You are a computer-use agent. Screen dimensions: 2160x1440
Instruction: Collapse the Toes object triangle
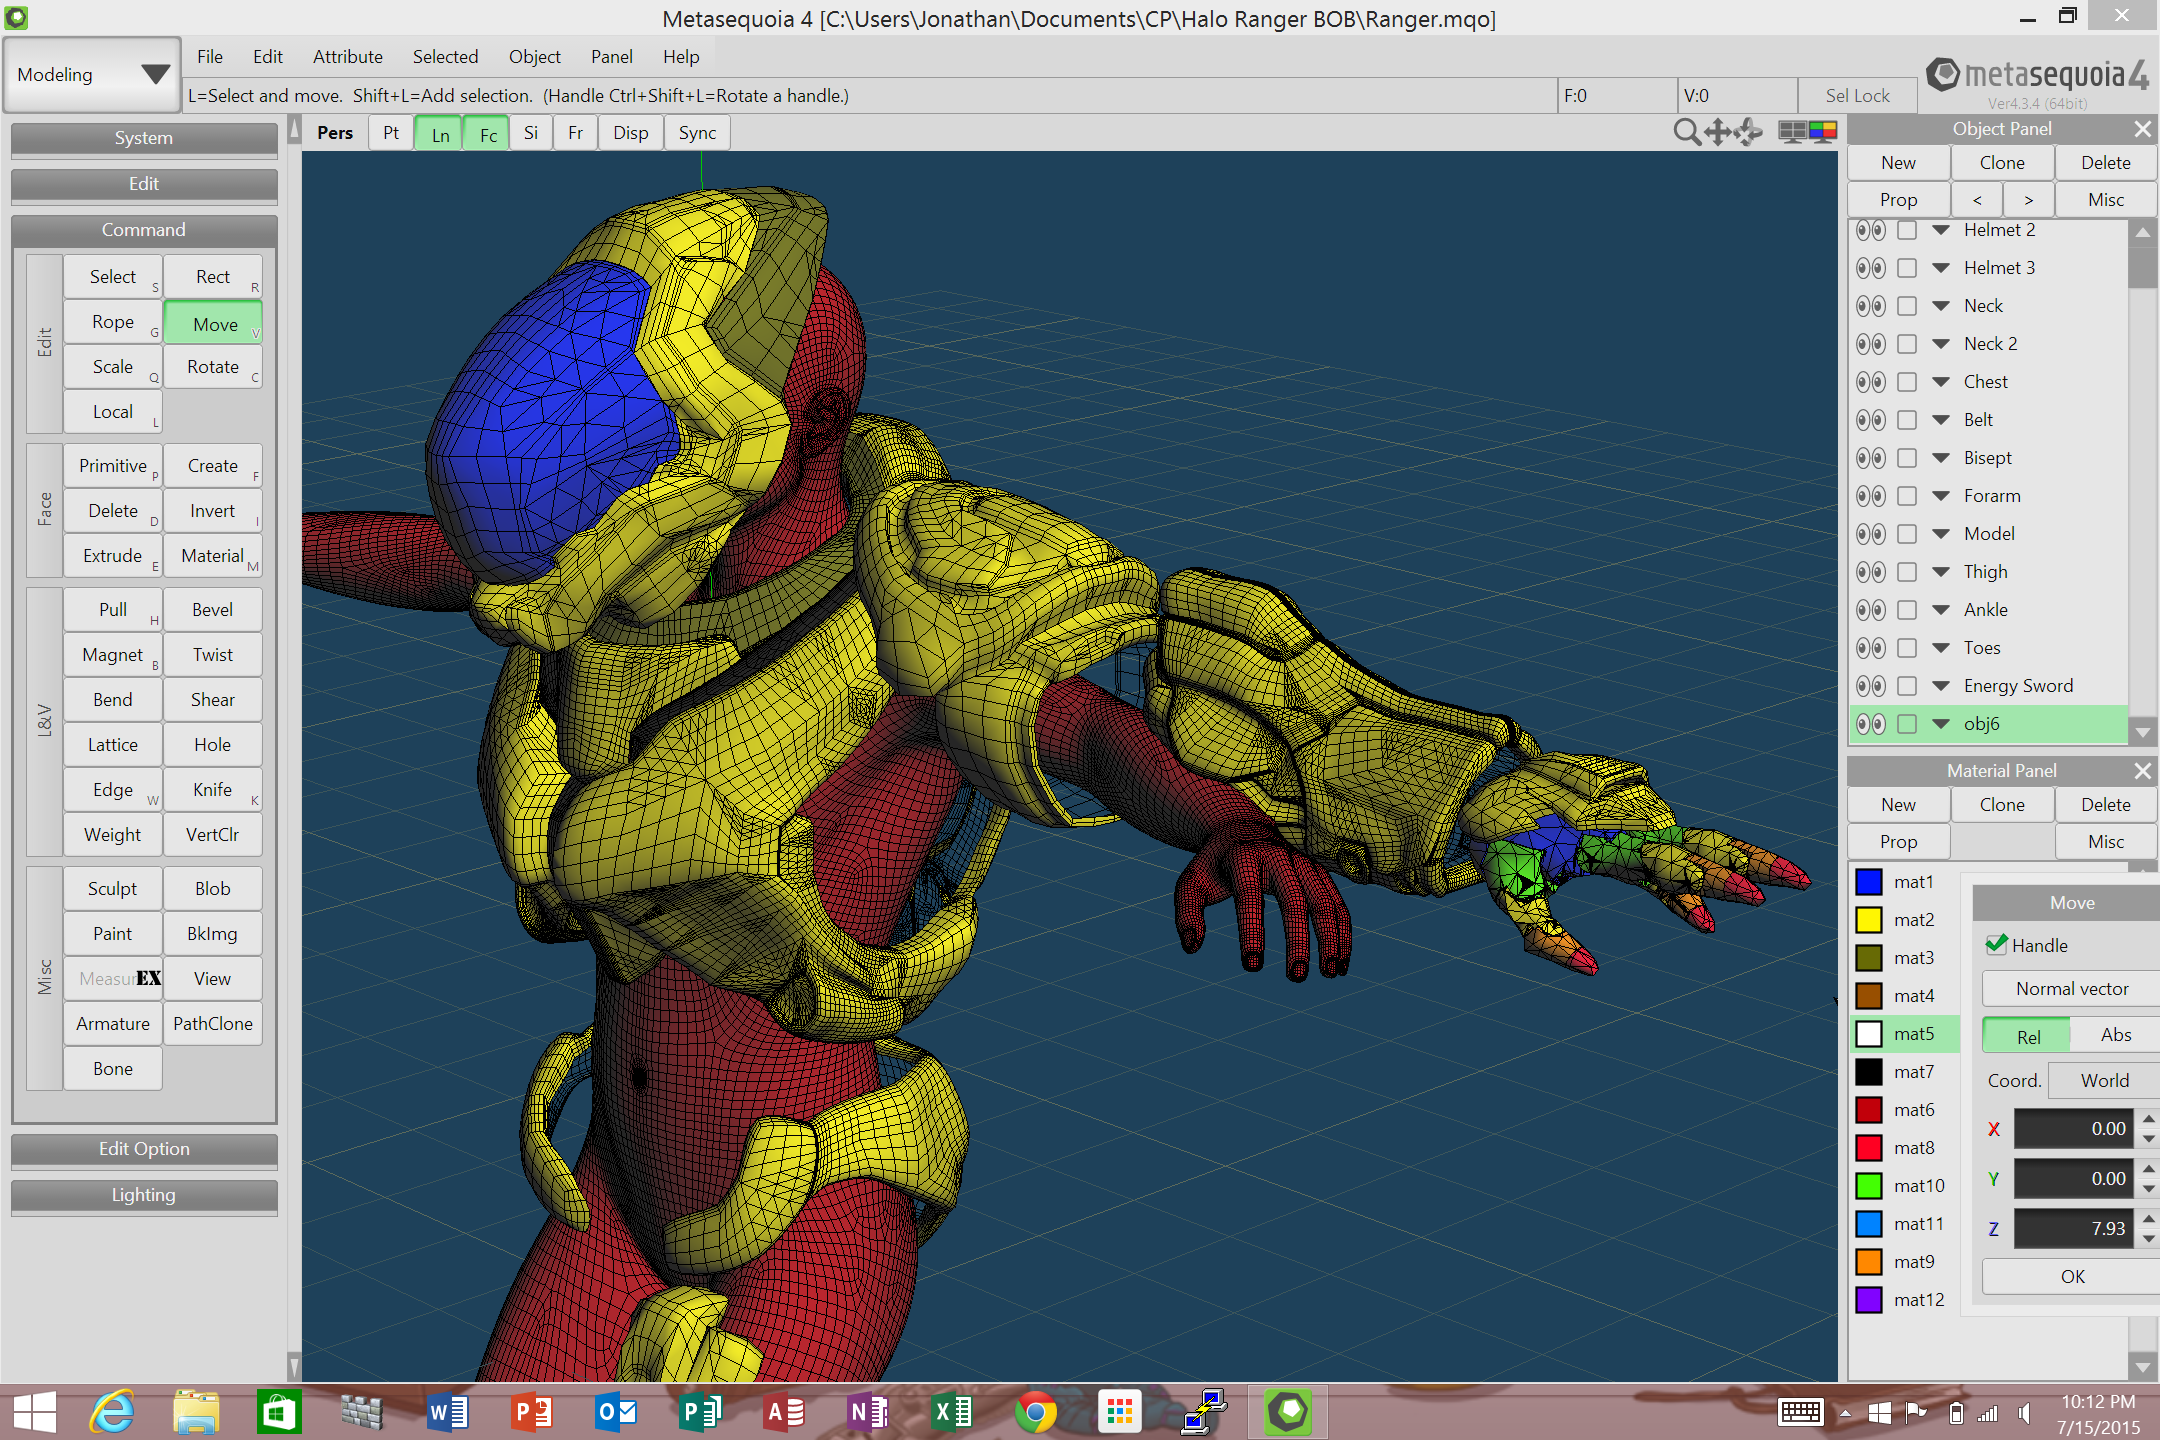(1941, 648)
